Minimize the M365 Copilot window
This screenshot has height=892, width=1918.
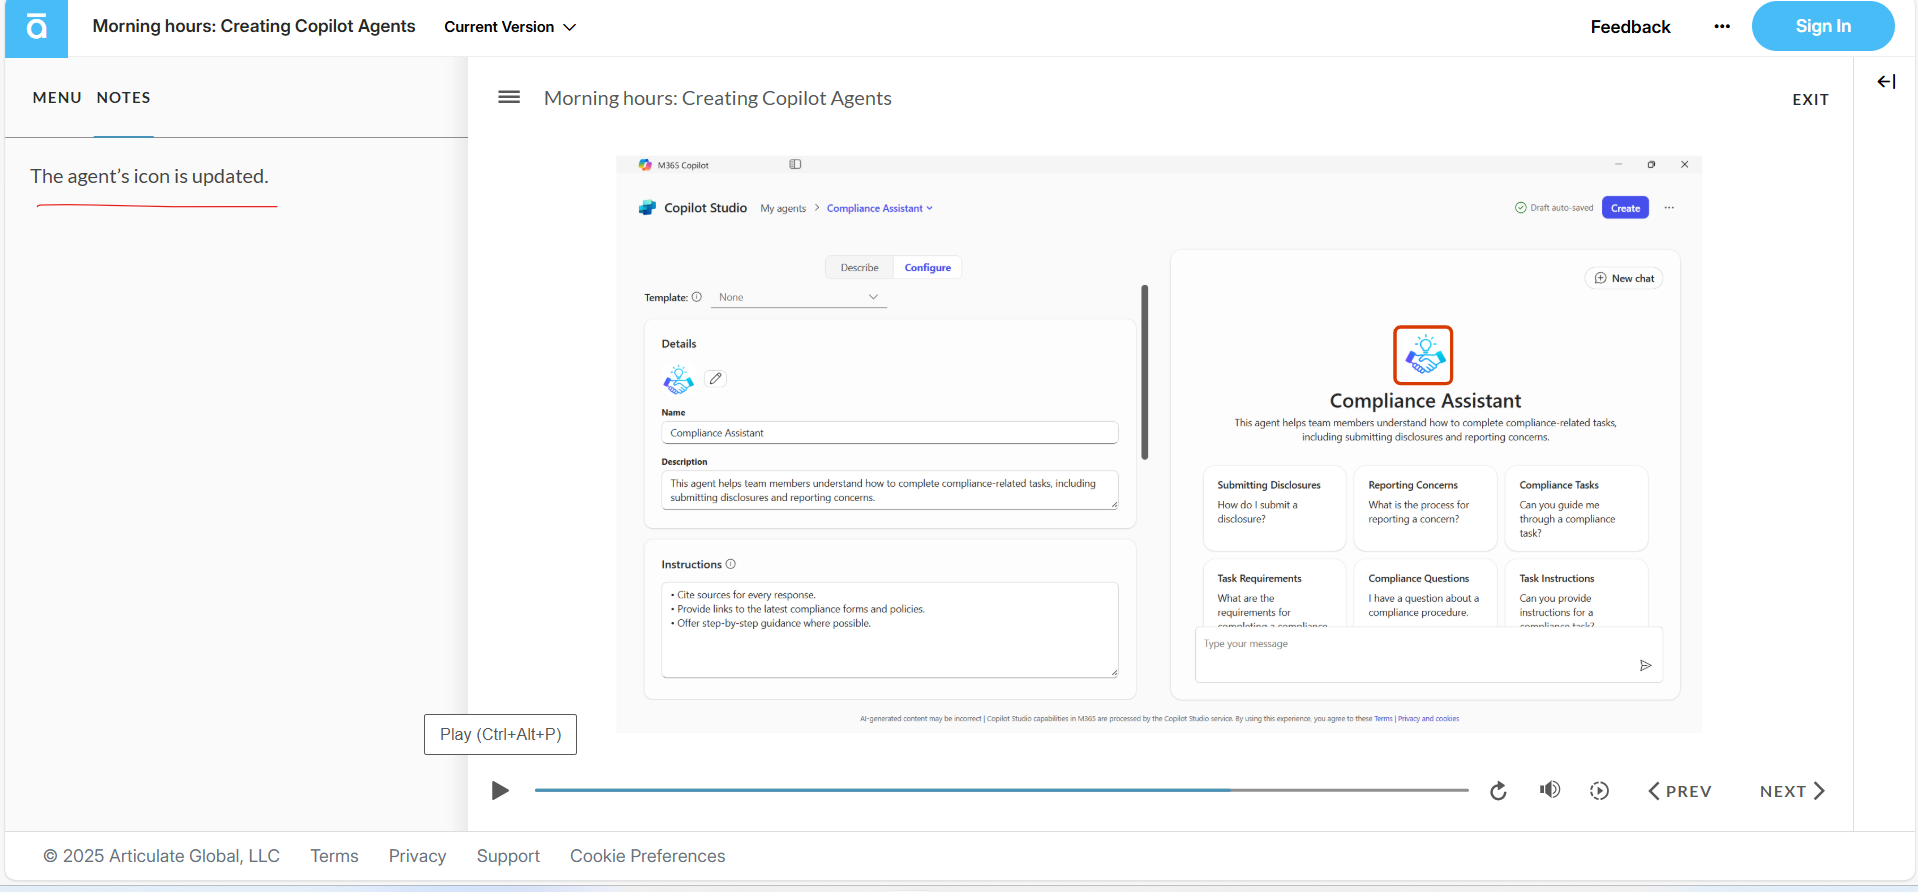1618,164
